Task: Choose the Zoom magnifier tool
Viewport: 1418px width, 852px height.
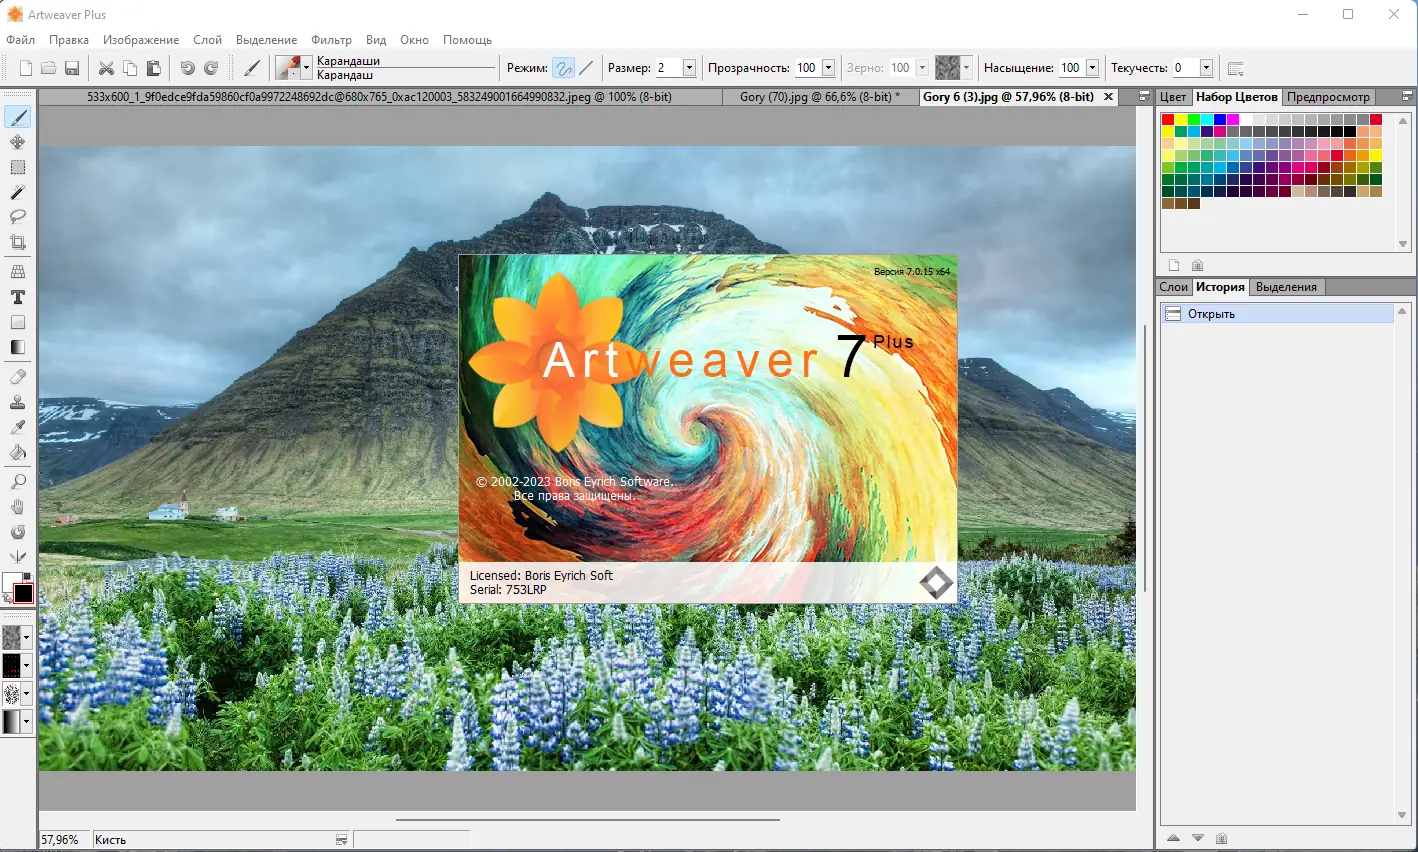Action: point(17,481)
